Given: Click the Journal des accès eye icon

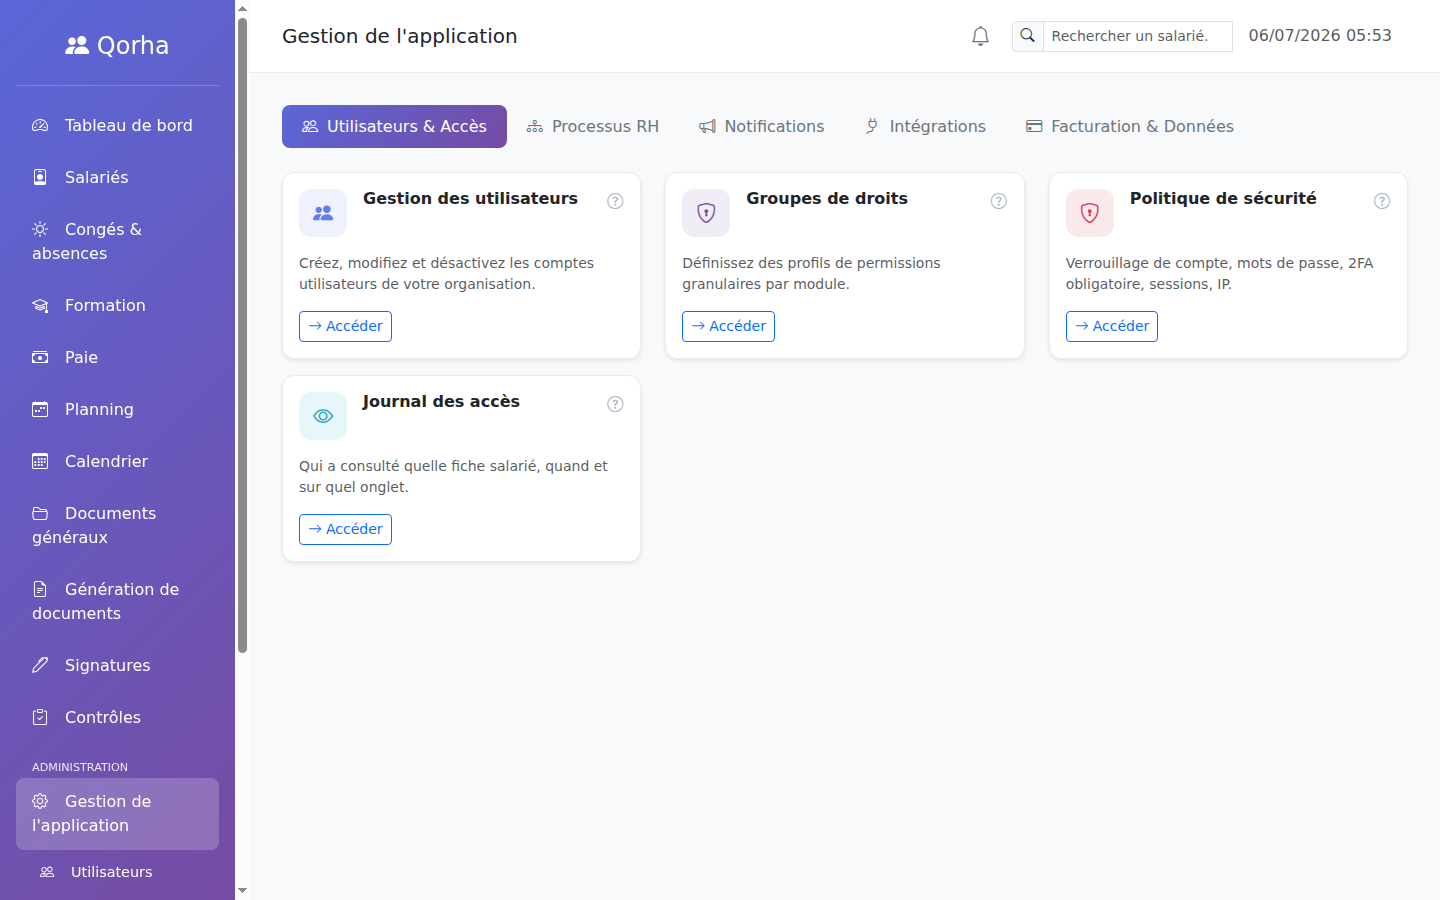Looking at the screenshot, I should tap(323, 416).
